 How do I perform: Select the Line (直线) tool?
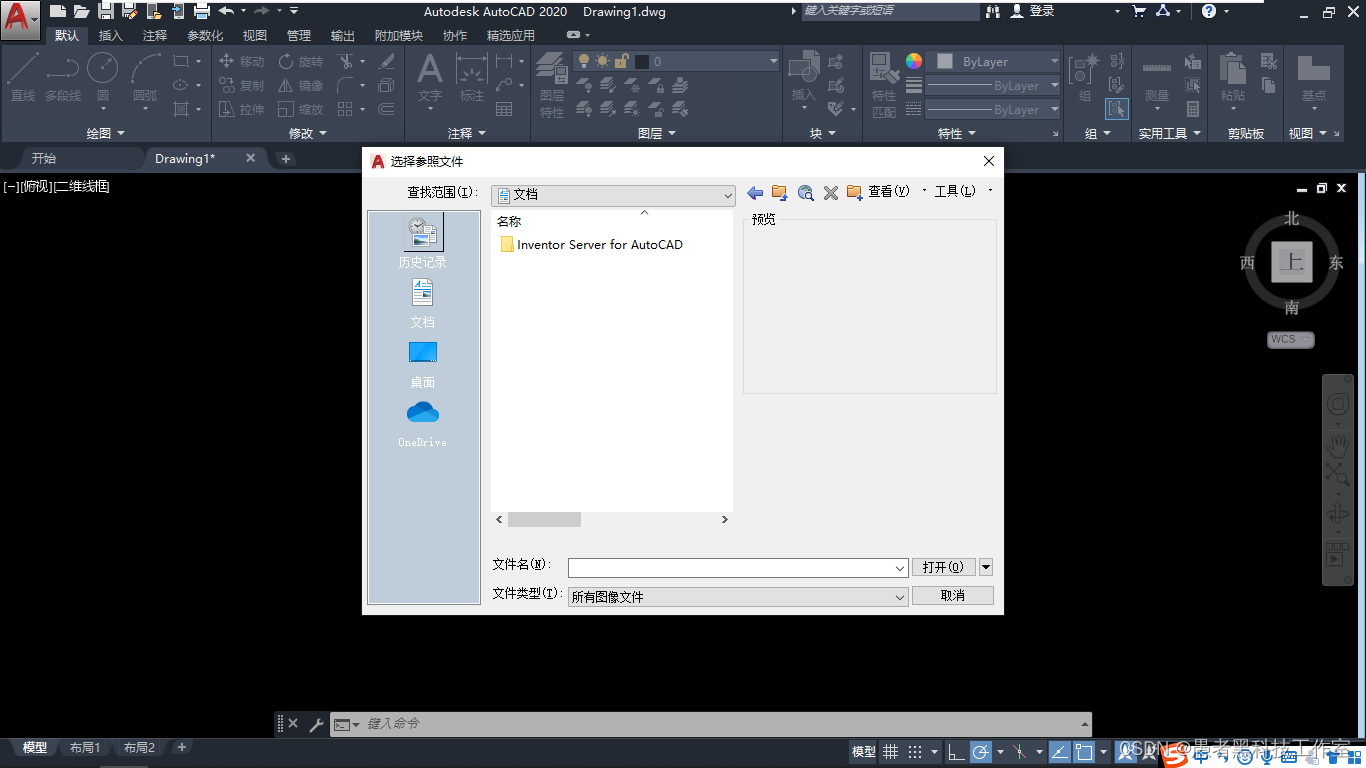coord(23,76)
